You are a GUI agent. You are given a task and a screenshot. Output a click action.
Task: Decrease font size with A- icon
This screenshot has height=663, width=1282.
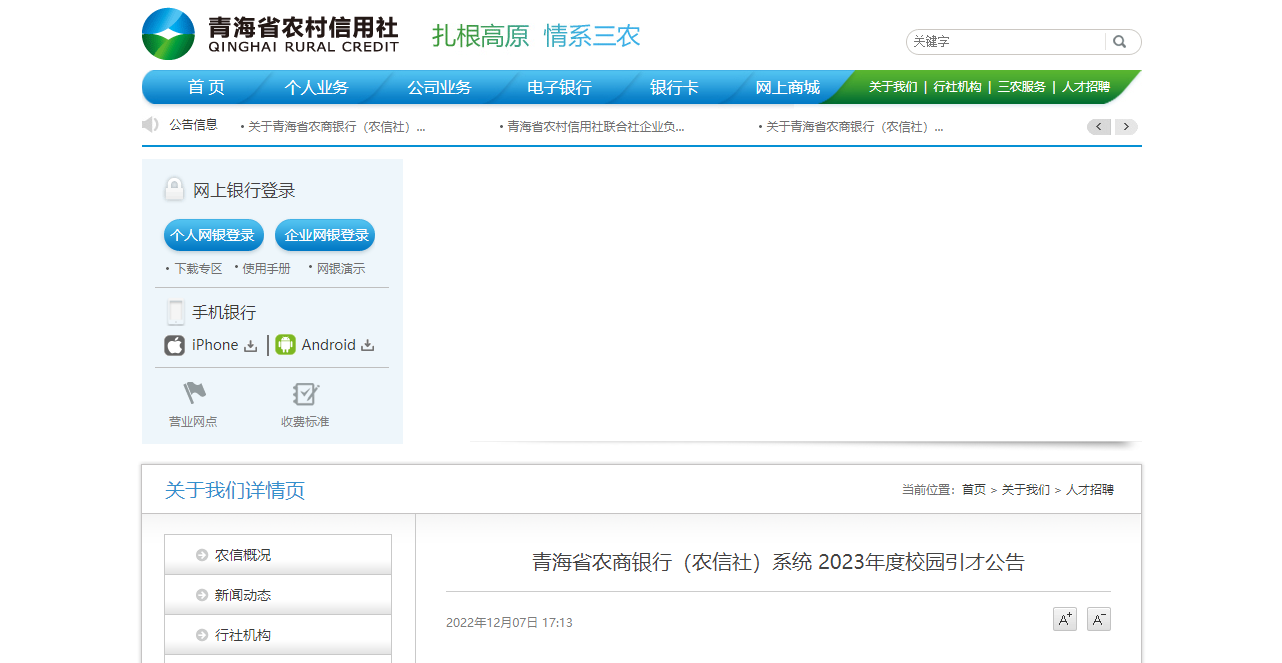click(x=1098, y=620)
